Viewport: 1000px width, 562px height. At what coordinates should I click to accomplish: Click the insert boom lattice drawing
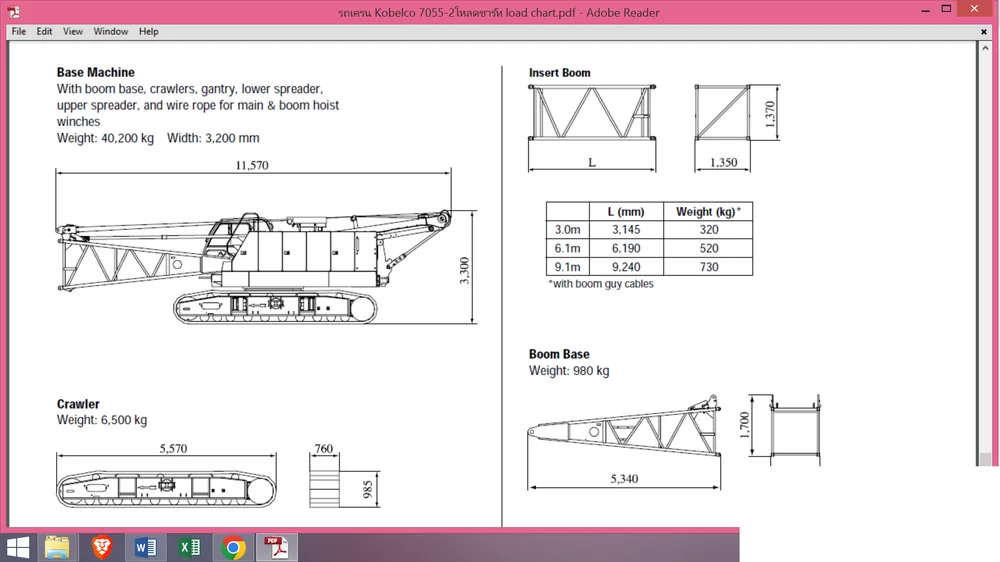592,112
